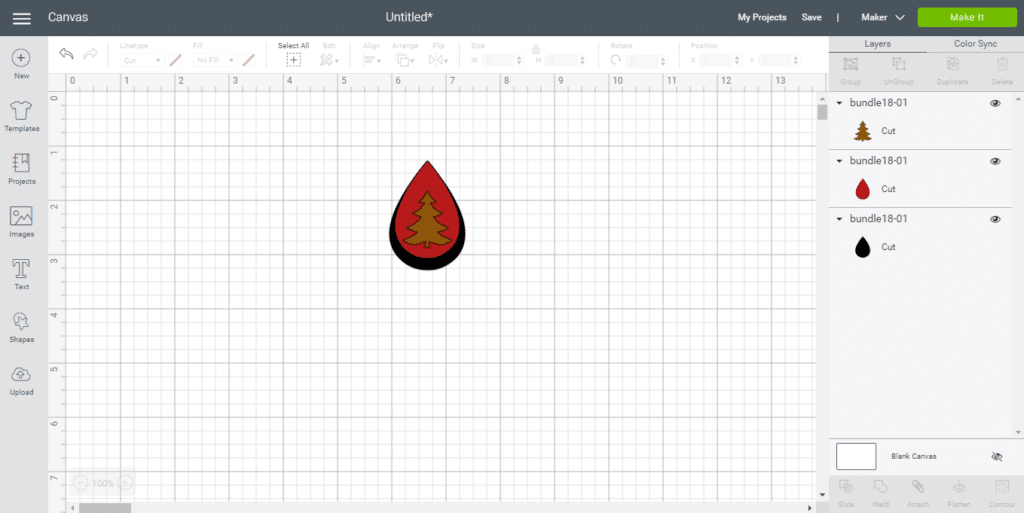The height and width of the screenshot is (513, 1024).
Task: Click the New project icon
Action: pos(21,59)
